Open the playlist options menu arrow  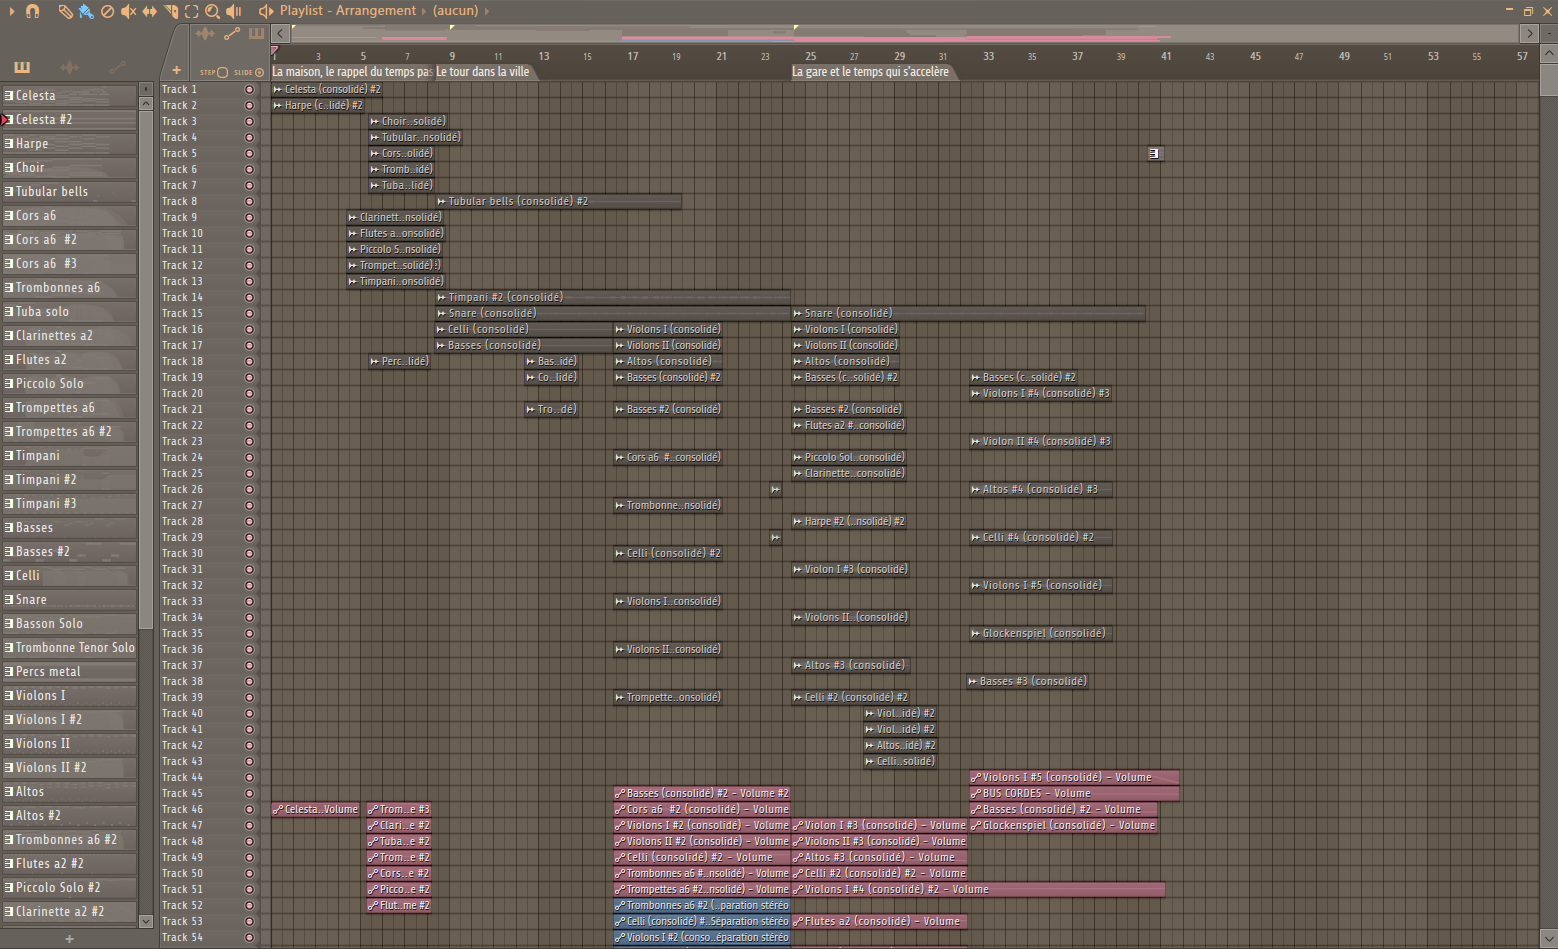click(x=12, y=11)
